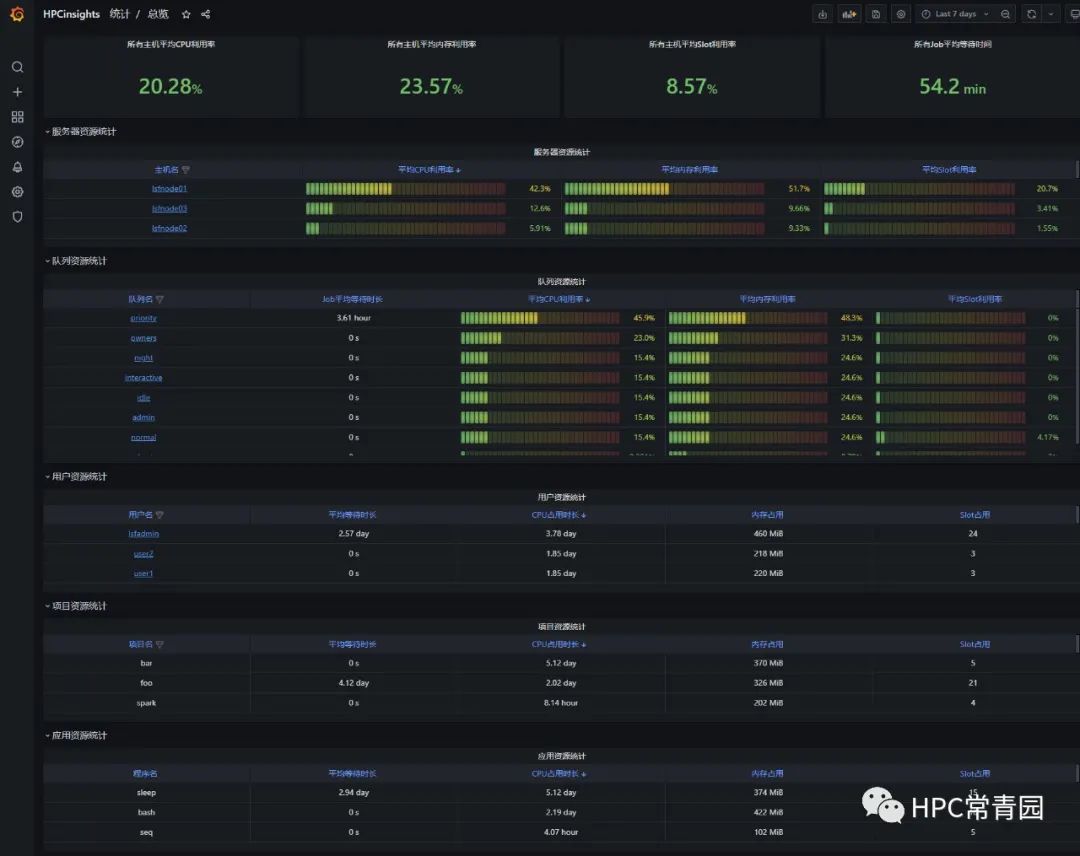This screenshot has width=1080, height=856.
Task: Select the bash application row name
Action: click(x=146, y=813)
